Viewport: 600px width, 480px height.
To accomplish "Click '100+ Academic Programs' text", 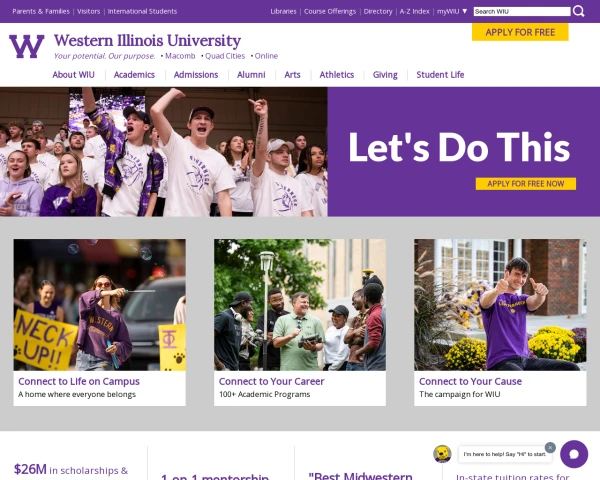I will [x=264, y=394].
